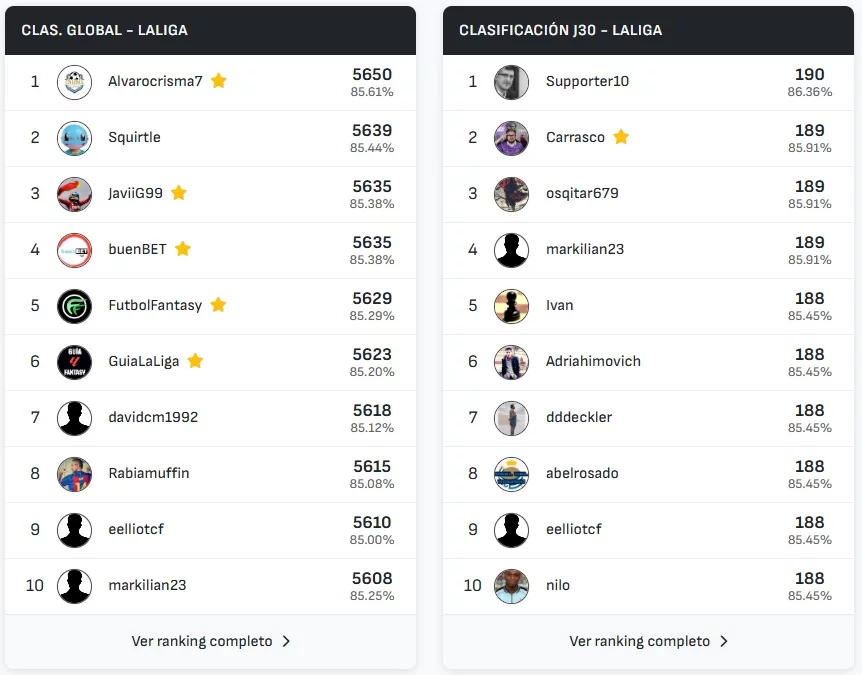Click GuiaLaLiga's black logo avatar

75,362
